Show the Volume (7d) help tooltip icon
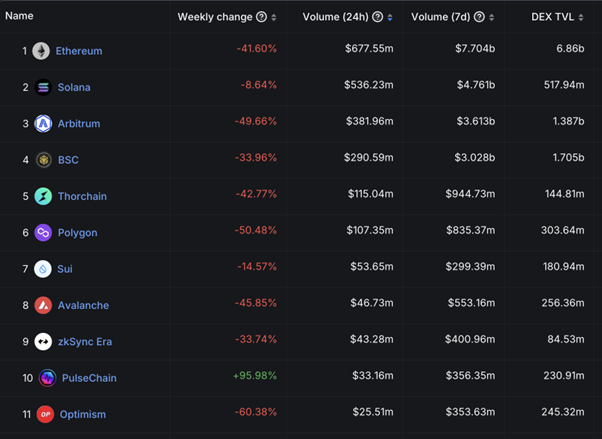 pyautogui.click(x=479, y=17)
